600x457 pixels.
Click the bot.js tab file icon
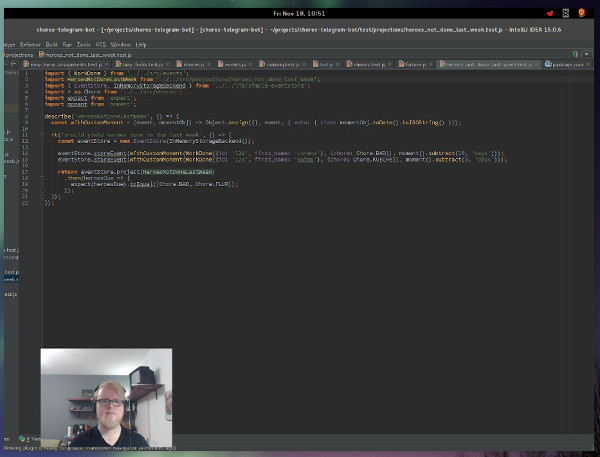pyautogui.click(x=316, y=64)
